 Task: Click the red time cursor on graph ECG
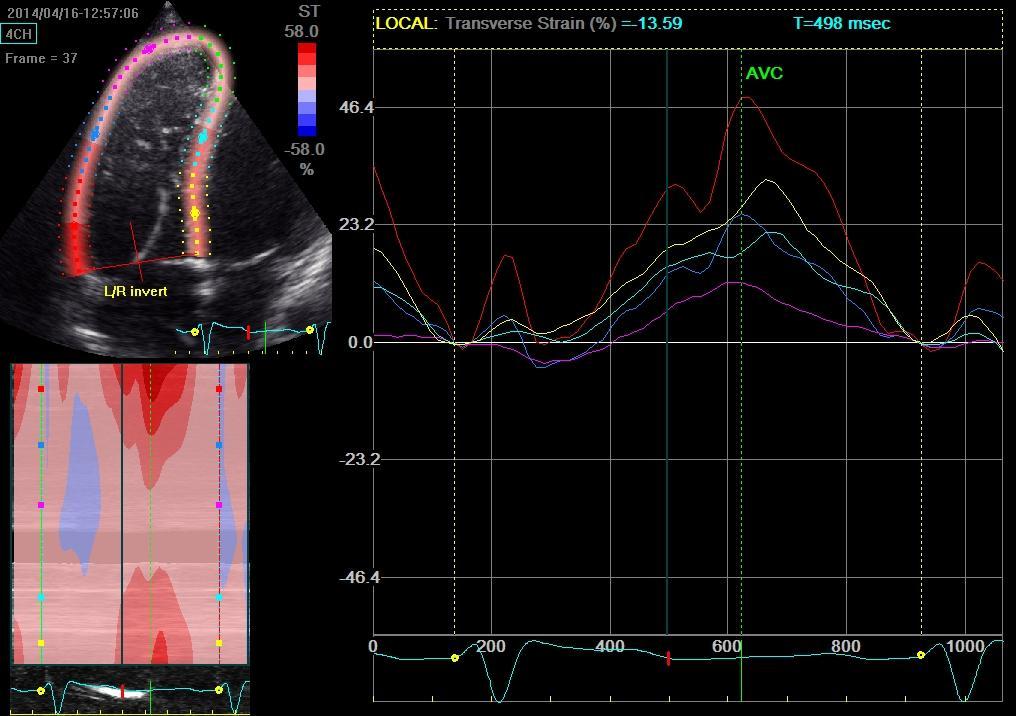pyautogui.click(x=668, y=659)
